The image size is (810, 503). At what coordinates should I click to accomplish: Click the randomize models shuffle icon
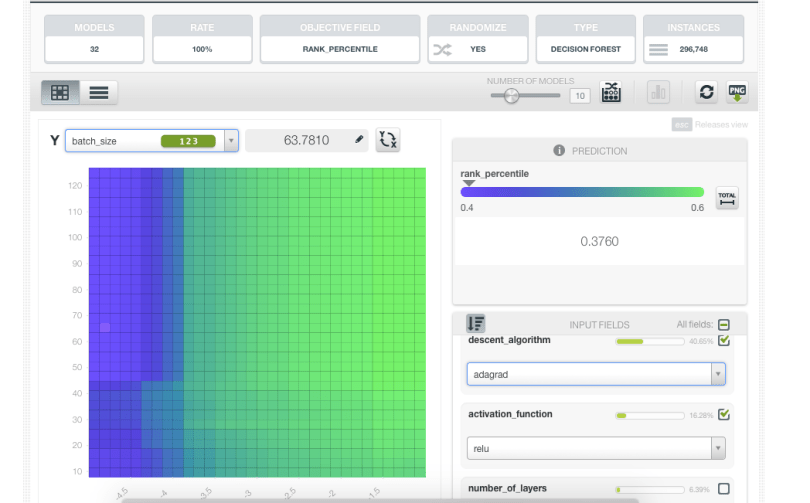(441, 49)
